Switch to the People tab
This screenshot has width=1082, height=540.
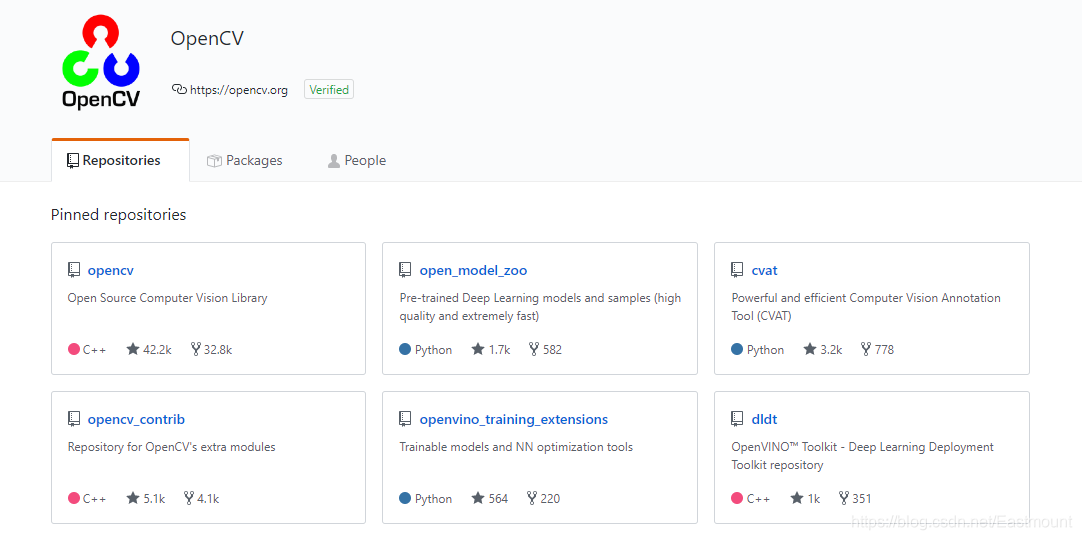357,160
